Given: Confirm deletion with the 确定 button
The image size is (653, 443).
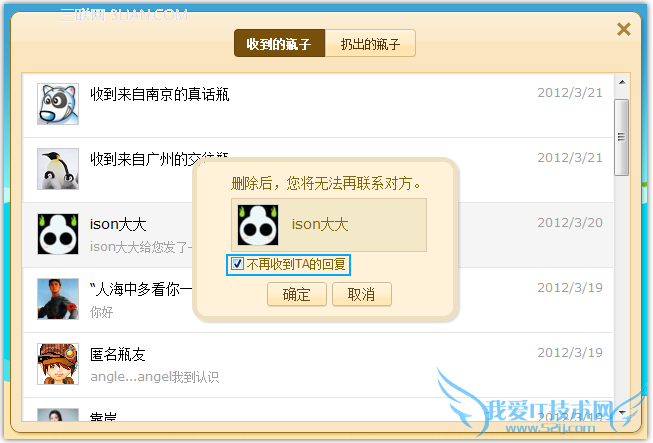Looking at the screenshot, I should (297, 294).
